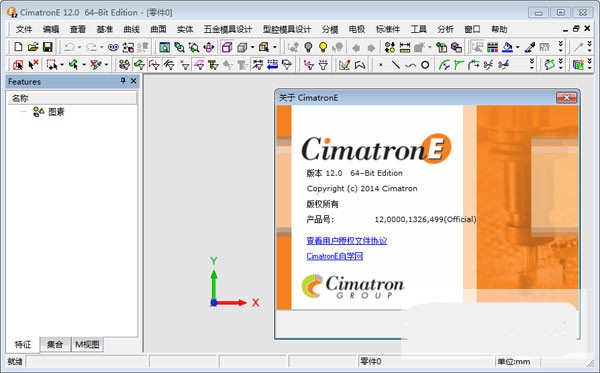600x373 pixels.
Task: Click the yellow light bulb icon
Action: point(323,47)
